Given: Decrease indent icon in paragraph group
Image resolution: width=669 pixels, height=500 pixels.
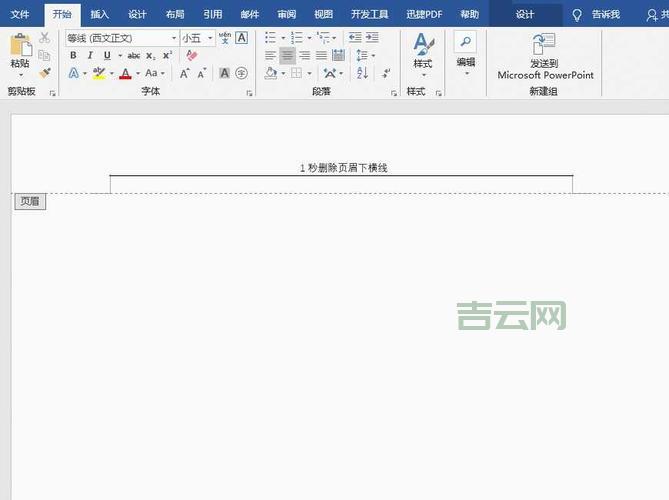Looking at the screenshot, I should pyautogui.click(x=355, y=38).
